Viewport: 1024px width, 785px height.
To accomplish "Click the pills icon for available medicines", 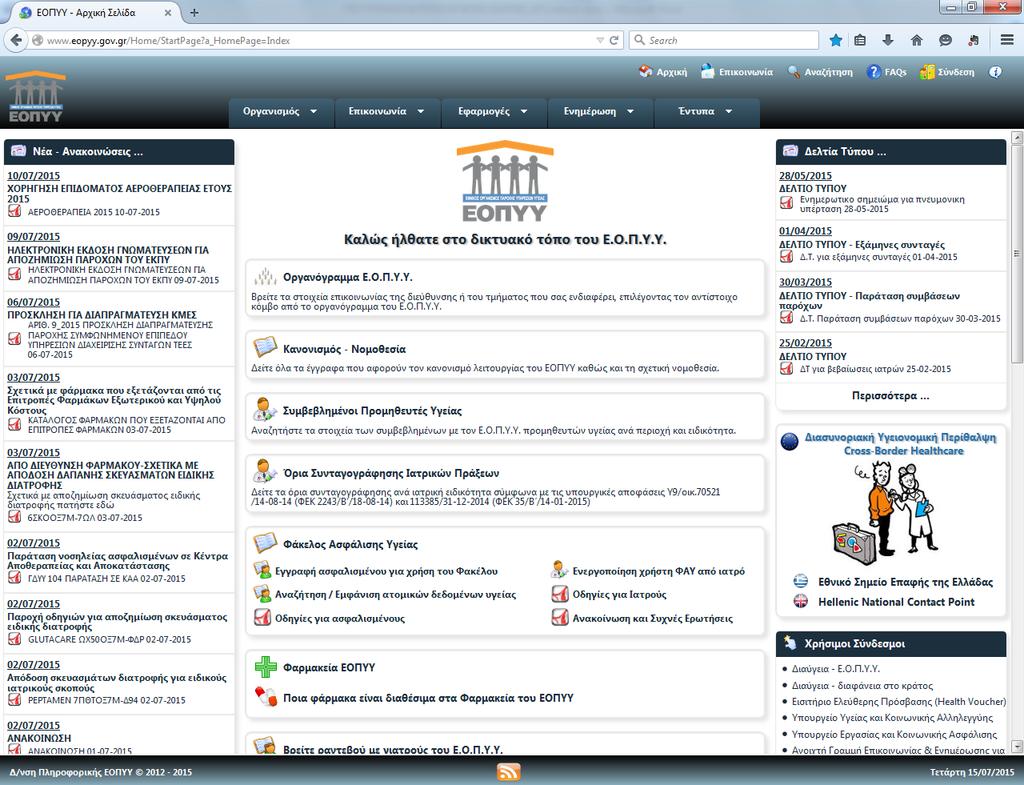I will [x=265, y=697].
